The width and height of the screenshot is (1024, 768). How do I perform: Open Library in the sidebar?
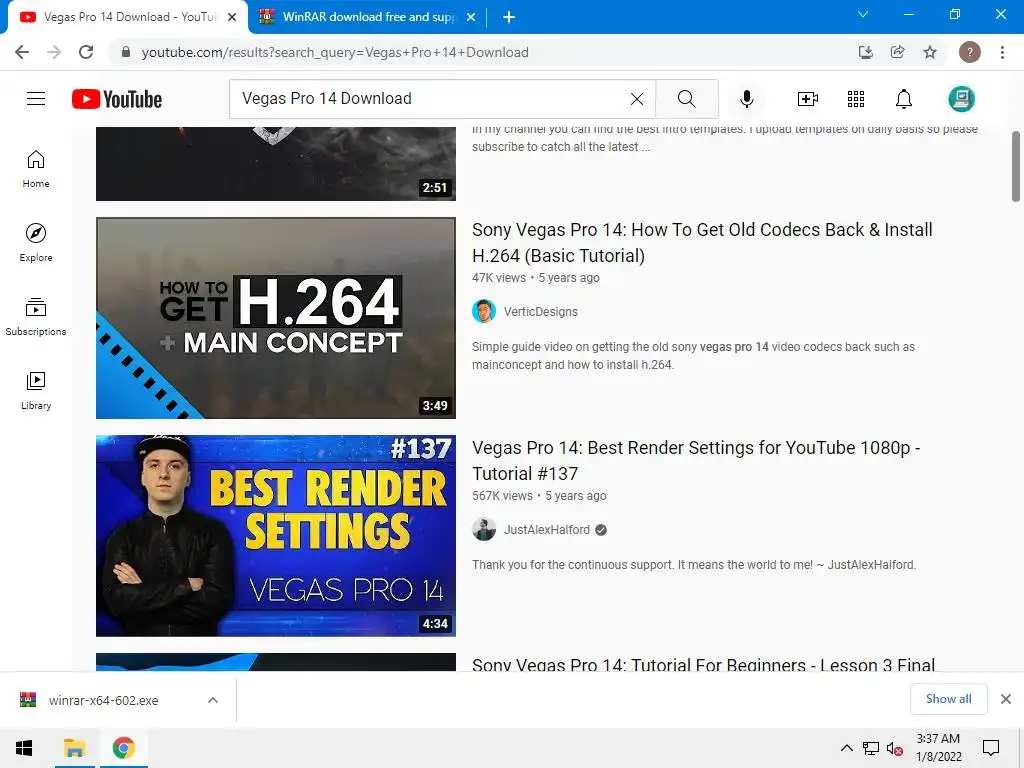36,391
